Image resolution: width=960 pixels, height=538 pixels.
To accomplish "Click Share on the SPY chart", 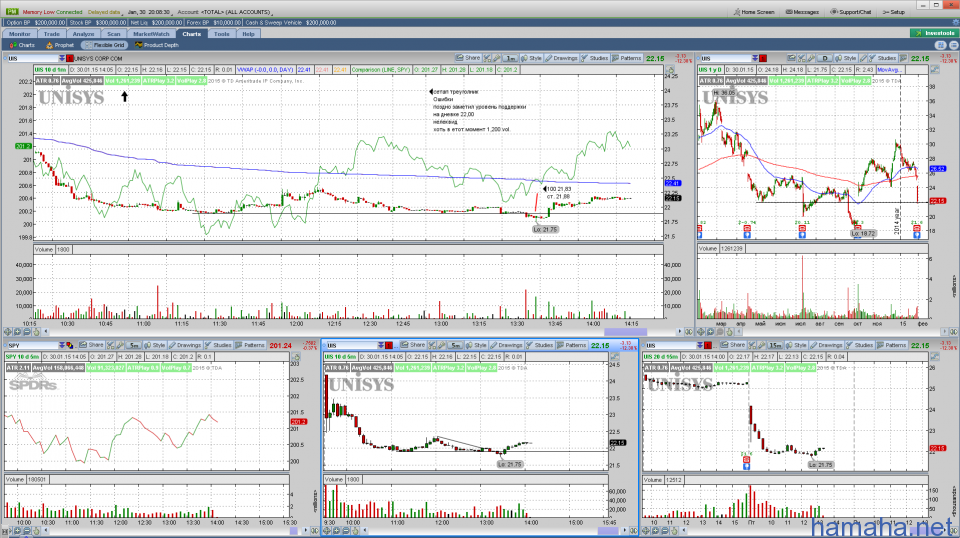I will tap(92, 346).
